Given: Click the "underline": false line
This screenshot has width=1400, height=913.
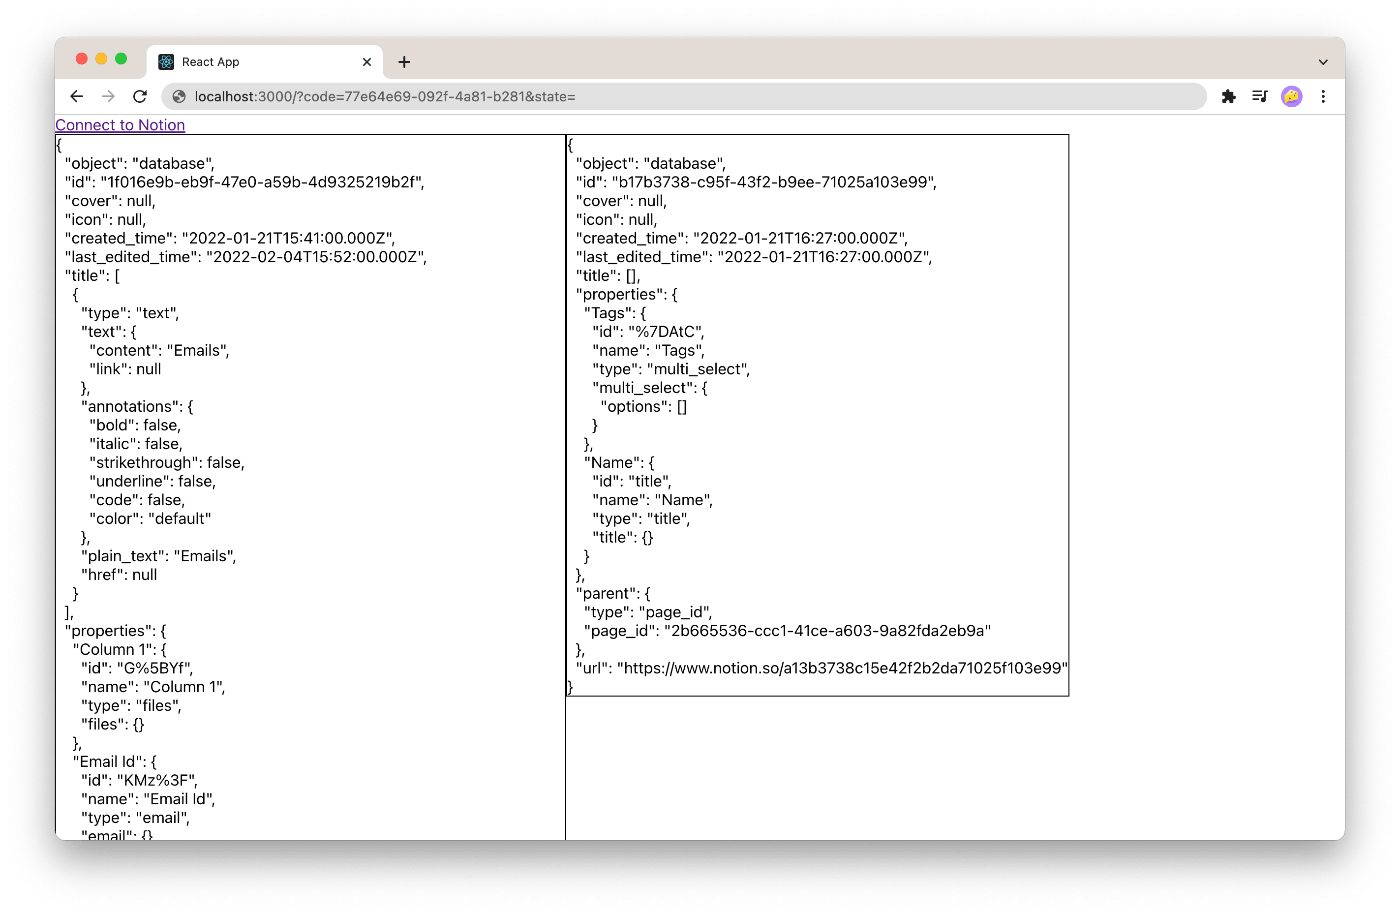Looking at the screenshot, I should point(152,481).
